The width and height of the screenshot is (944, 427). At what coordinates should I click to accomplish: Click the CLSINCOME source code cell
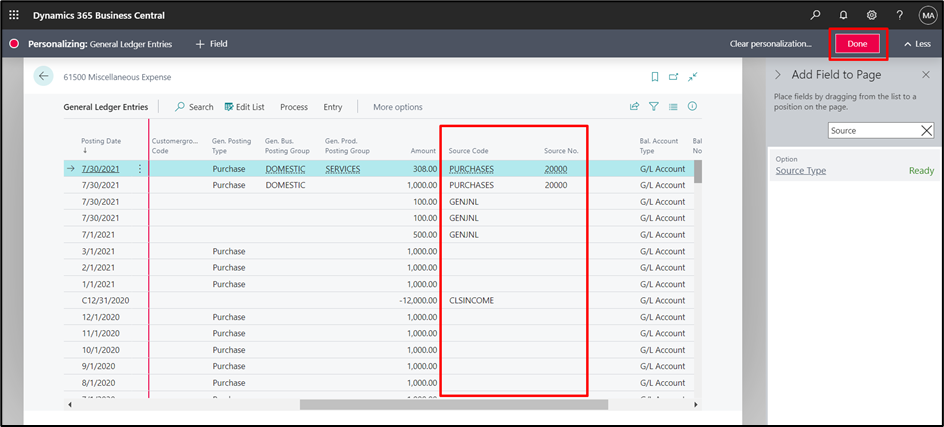pos(471,301)
